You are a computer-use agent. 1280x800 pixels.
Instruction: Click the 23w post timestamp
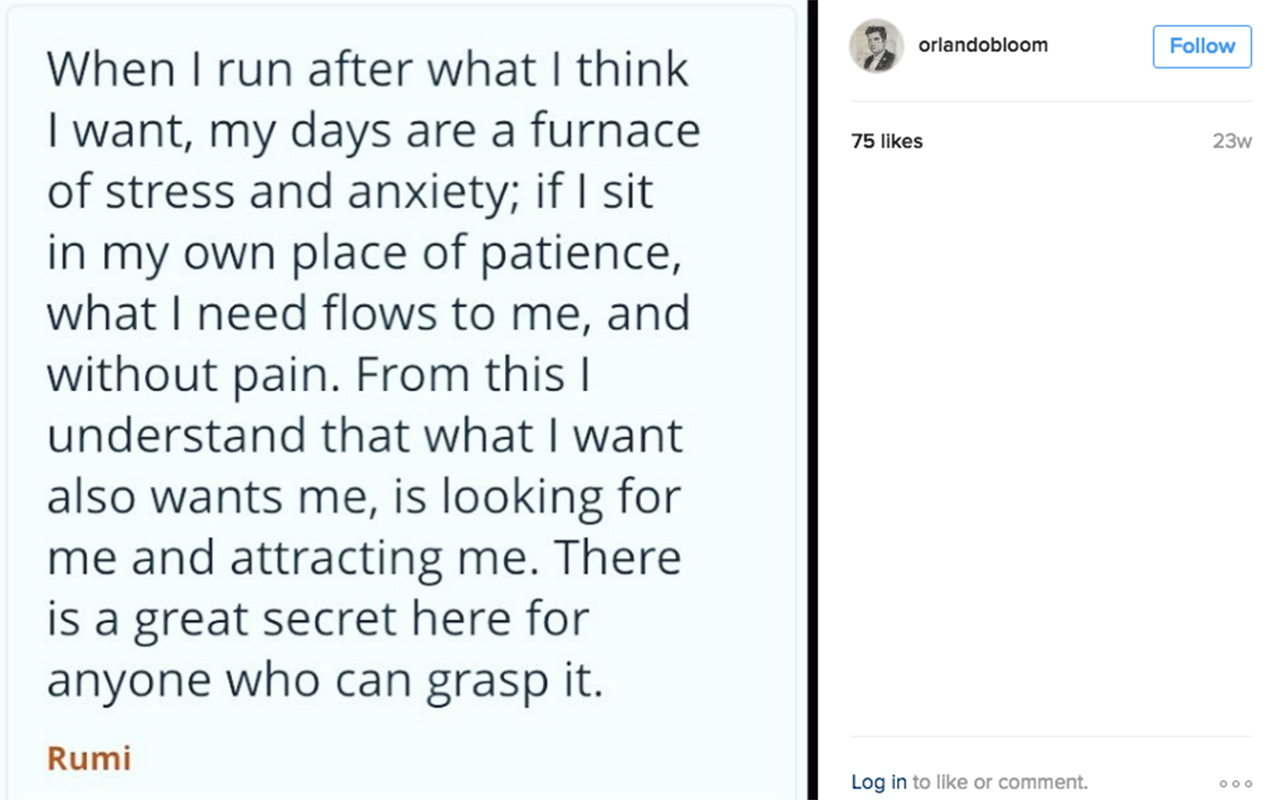pos(1231,141)
